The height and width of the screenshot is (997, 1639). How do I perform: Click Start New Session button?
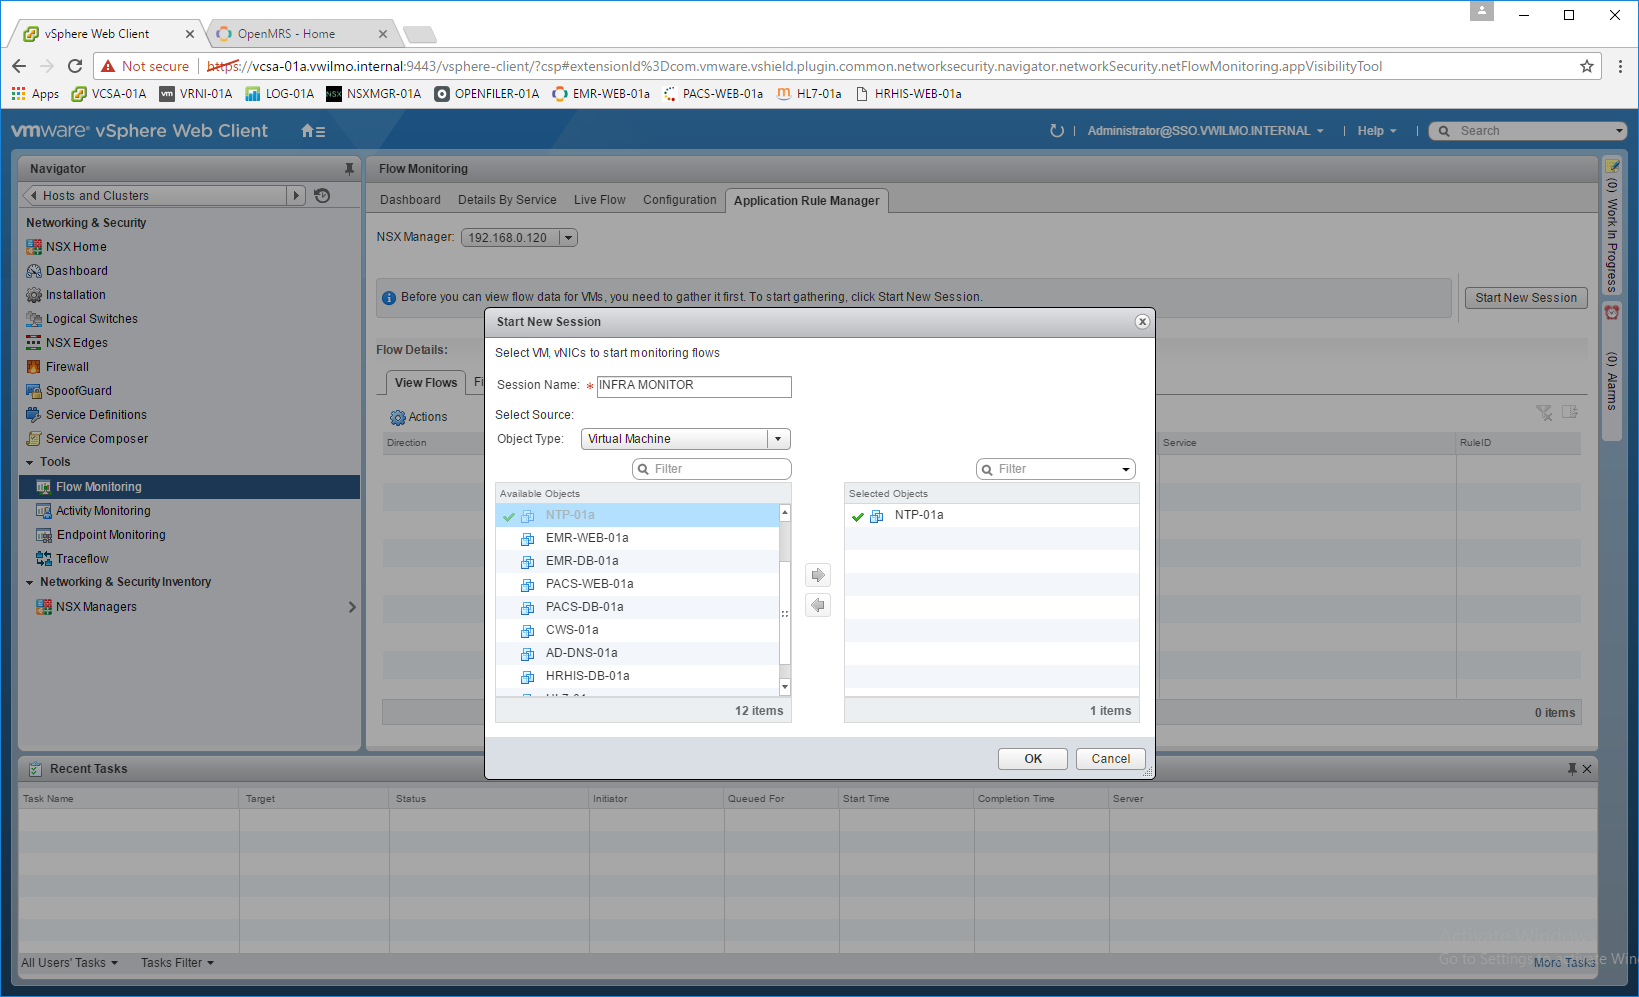click(x=1526, y=298)
